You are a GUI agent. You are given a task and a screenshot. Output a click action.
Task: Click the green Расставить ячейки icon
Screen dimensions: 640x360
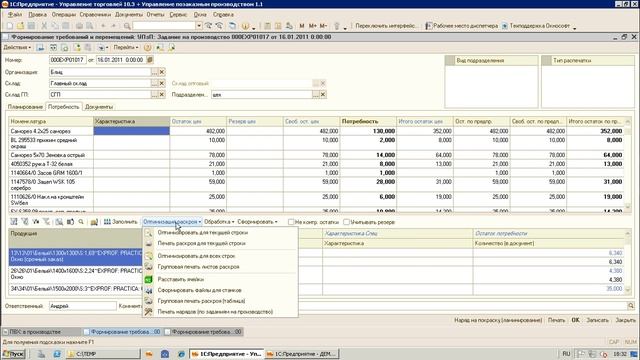click(149, 280)
